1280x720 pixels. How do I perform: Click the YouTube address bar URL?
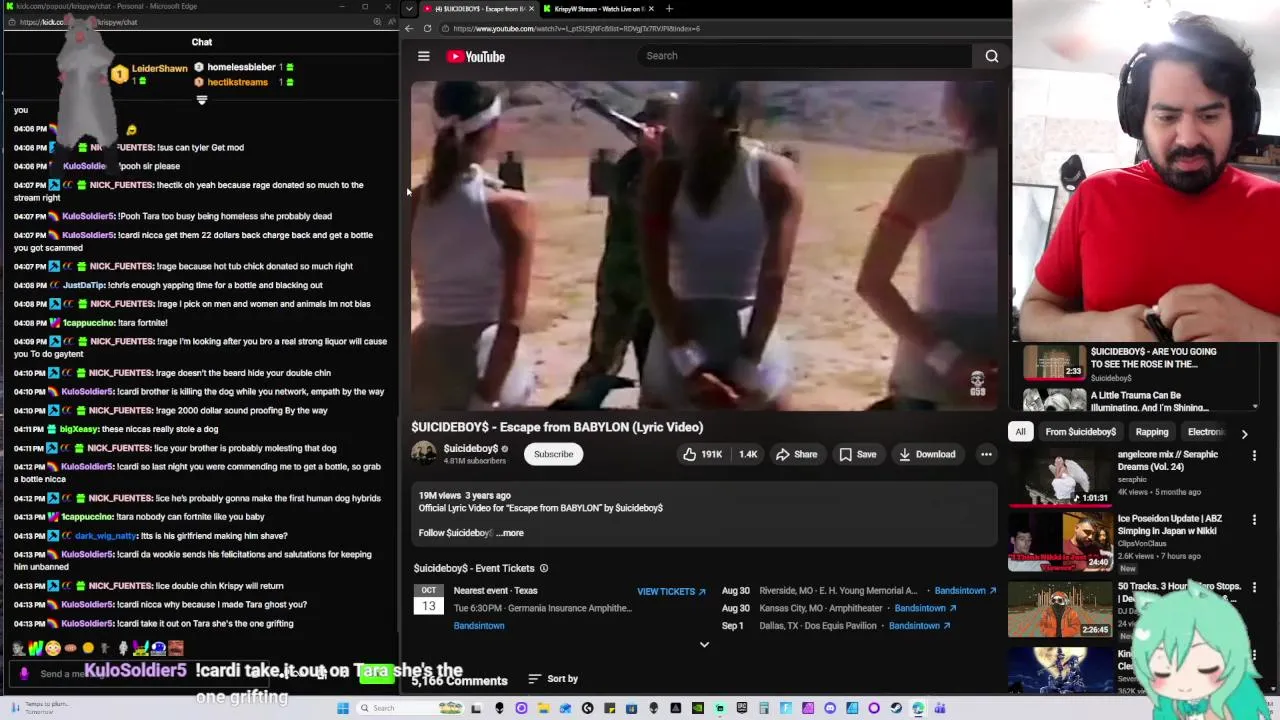click(575, 28)
